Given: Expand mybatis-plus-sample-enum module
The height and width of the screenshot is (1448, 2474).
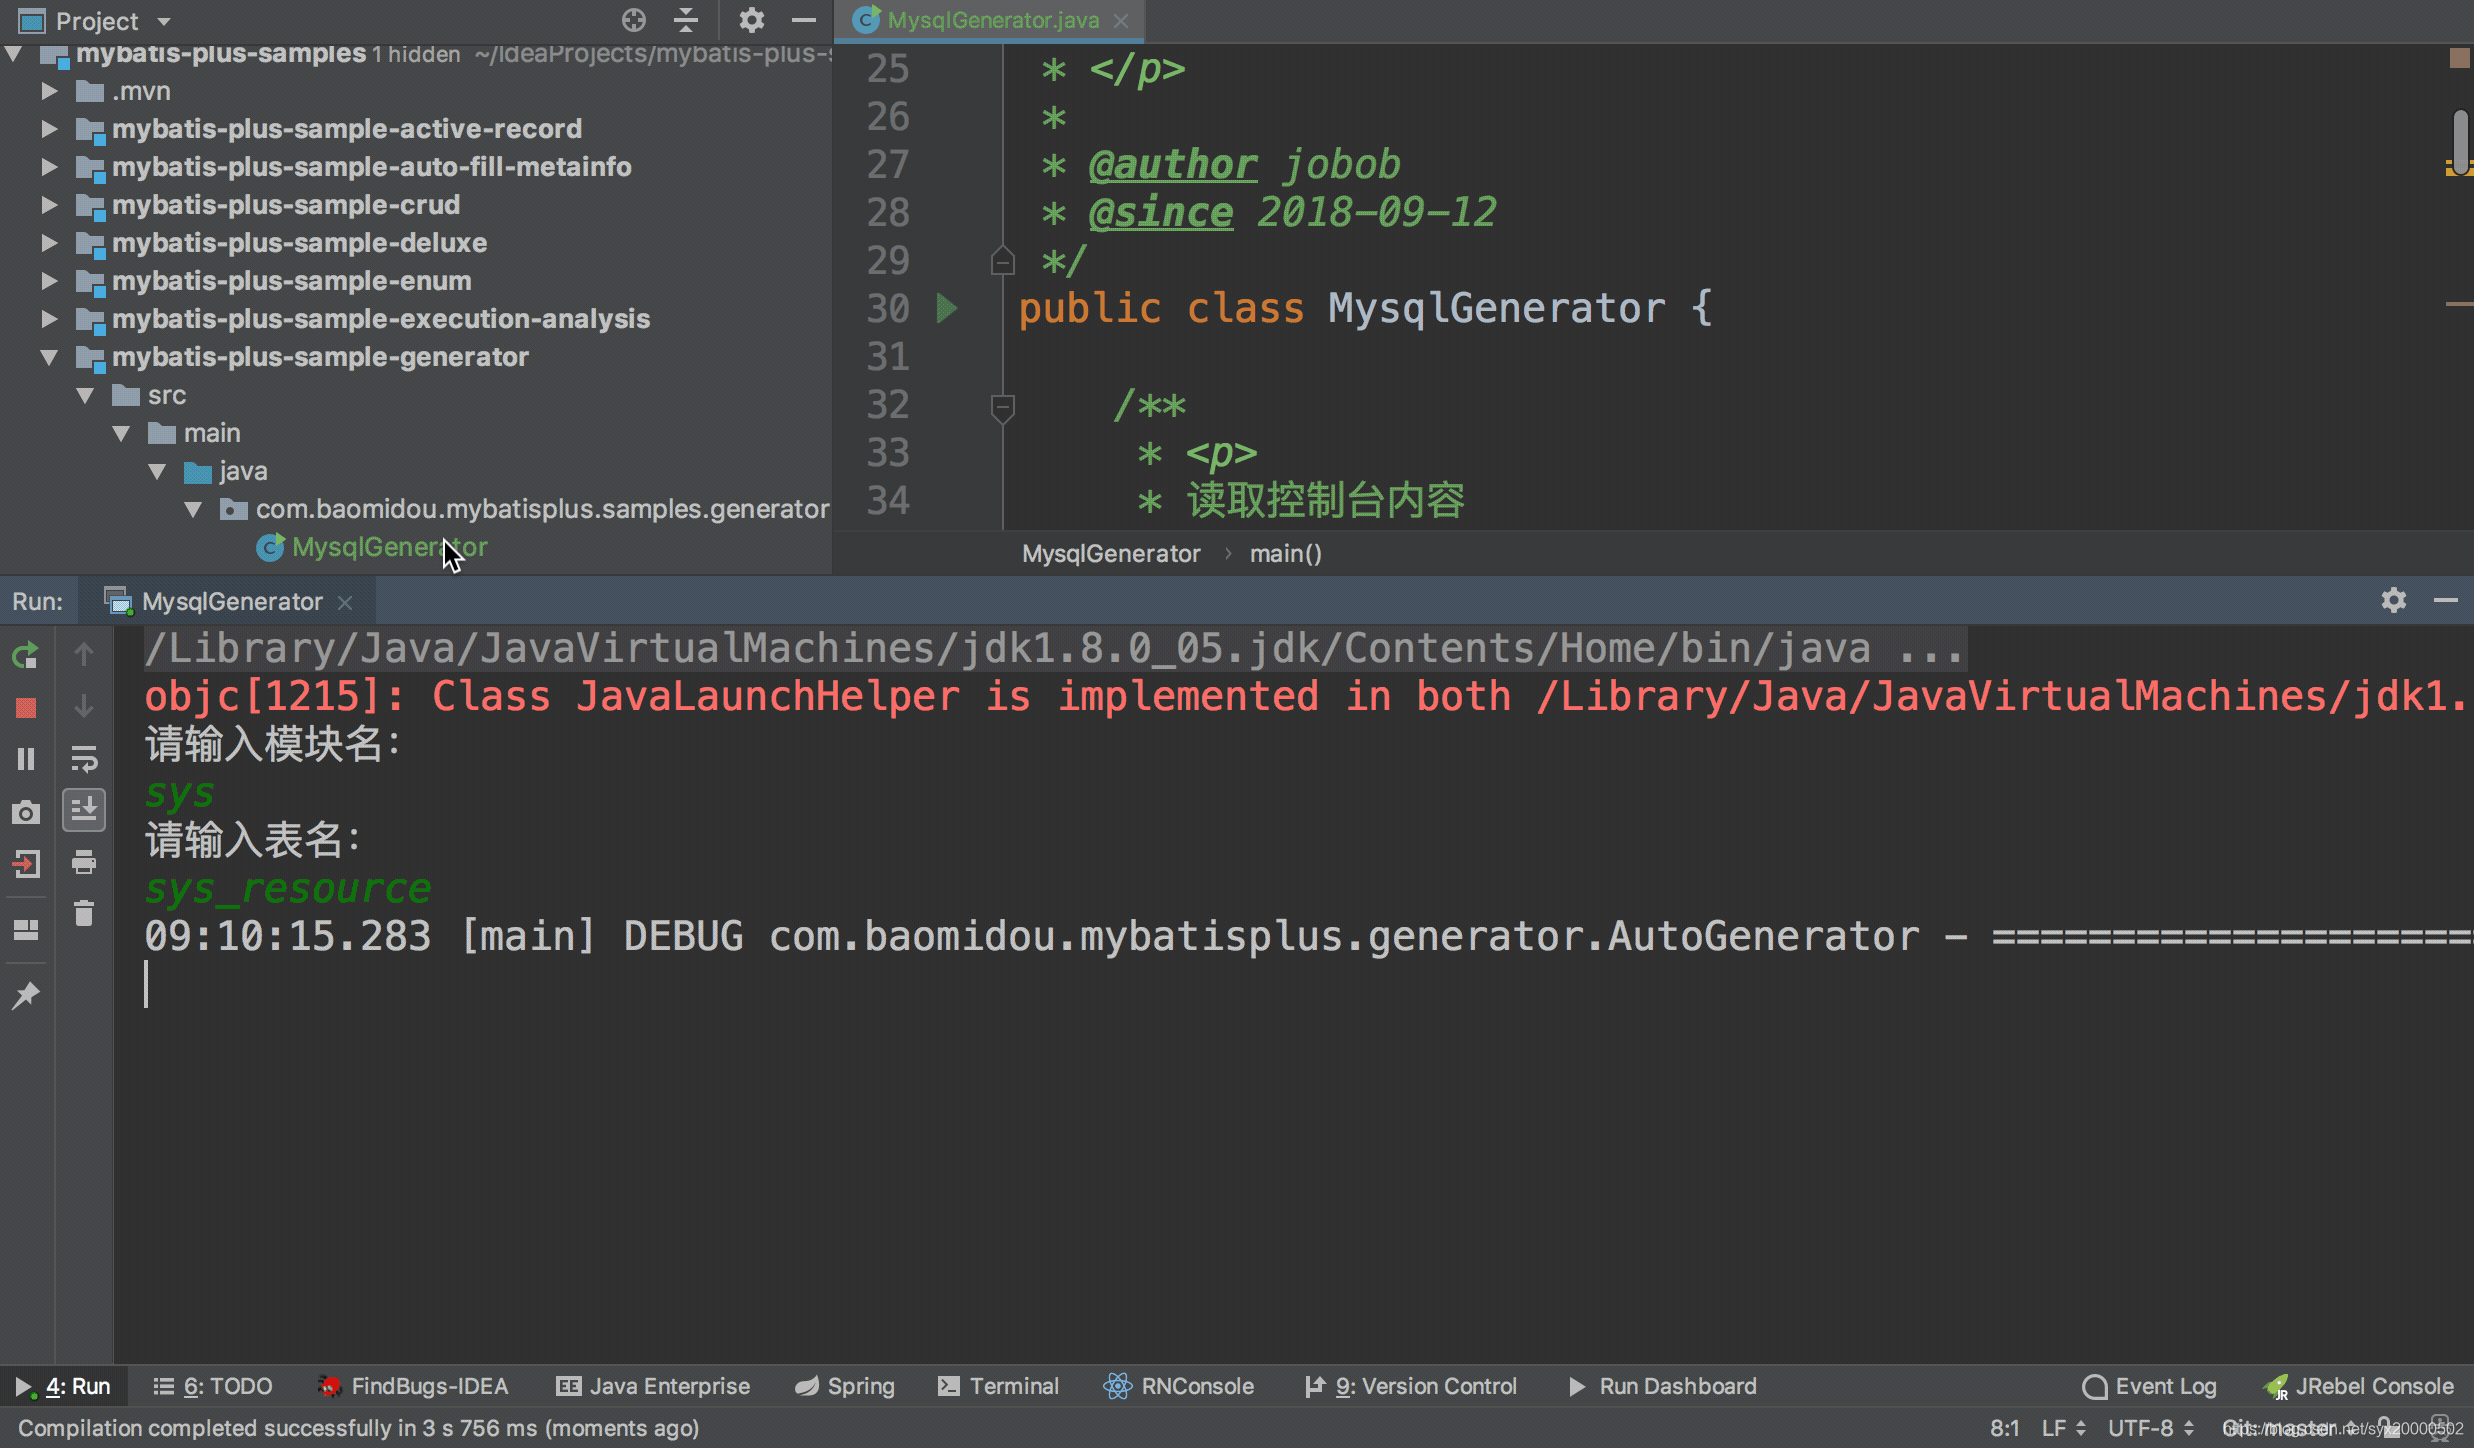Looking at the screenshot, I should pos(49,281).
